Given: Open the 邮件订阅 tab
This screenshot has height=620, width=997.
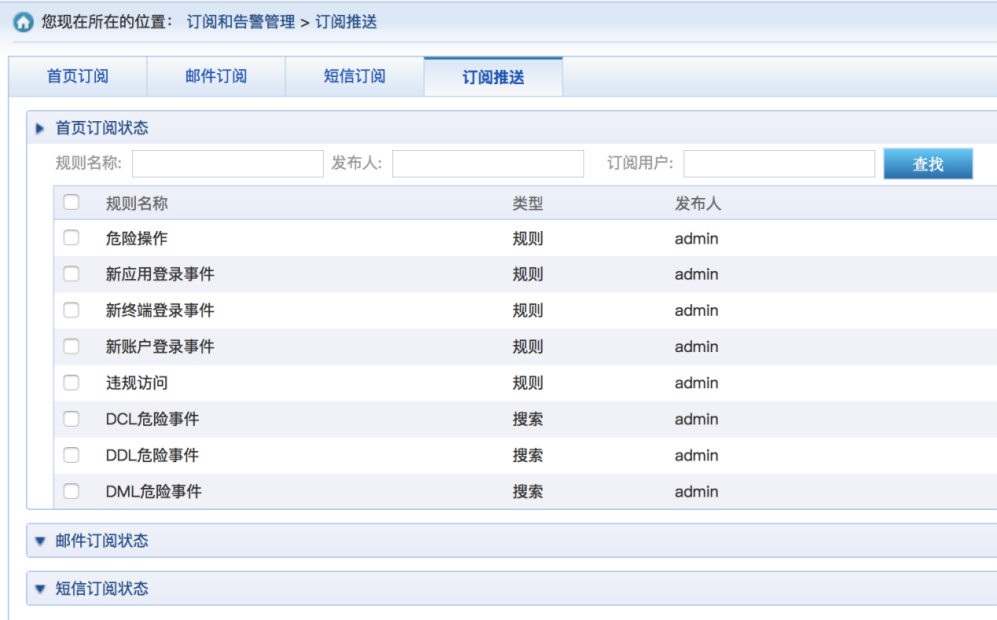Looking at the screenshot, I should coord(216,76).
